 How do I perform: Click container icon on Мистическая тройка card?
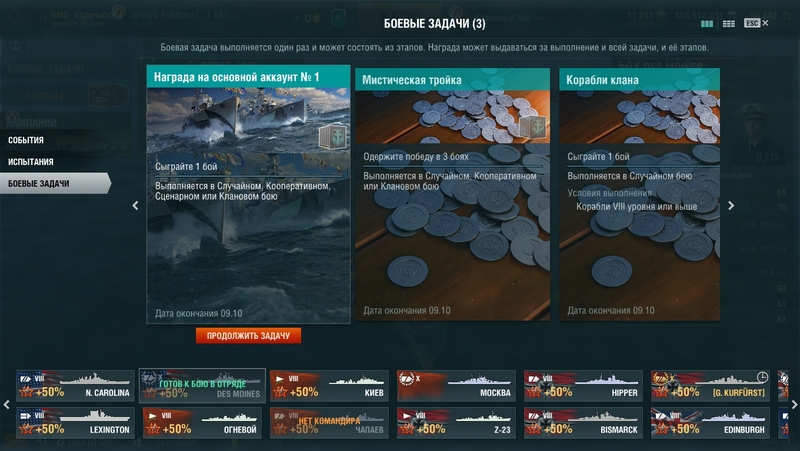[x=532, y=127]
